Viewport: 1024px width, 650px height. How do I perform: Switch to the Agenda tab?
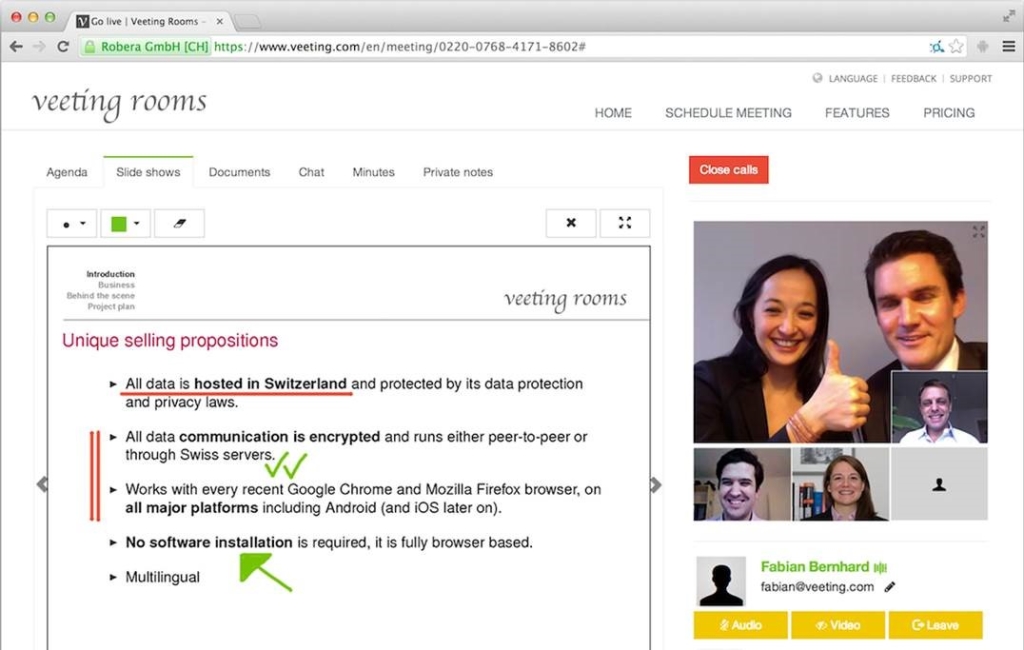(67, 172)
